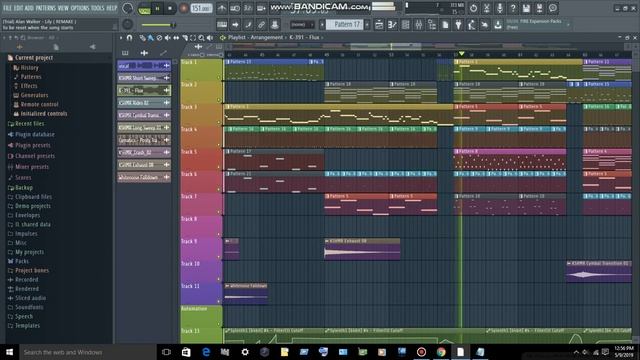This screenshot has width=640, height=360.
Task: Stop playback with the stop button
Action: (x=170, y=8)
